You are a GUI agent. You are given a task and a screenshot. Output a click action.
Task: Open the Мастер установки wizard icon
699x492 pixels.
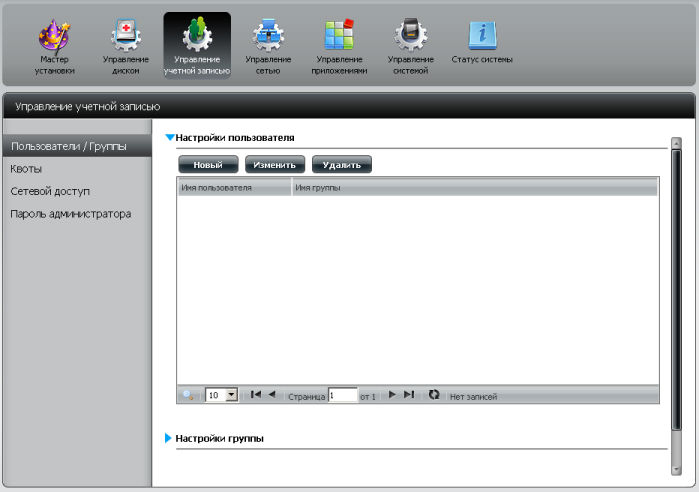(54, 46)
